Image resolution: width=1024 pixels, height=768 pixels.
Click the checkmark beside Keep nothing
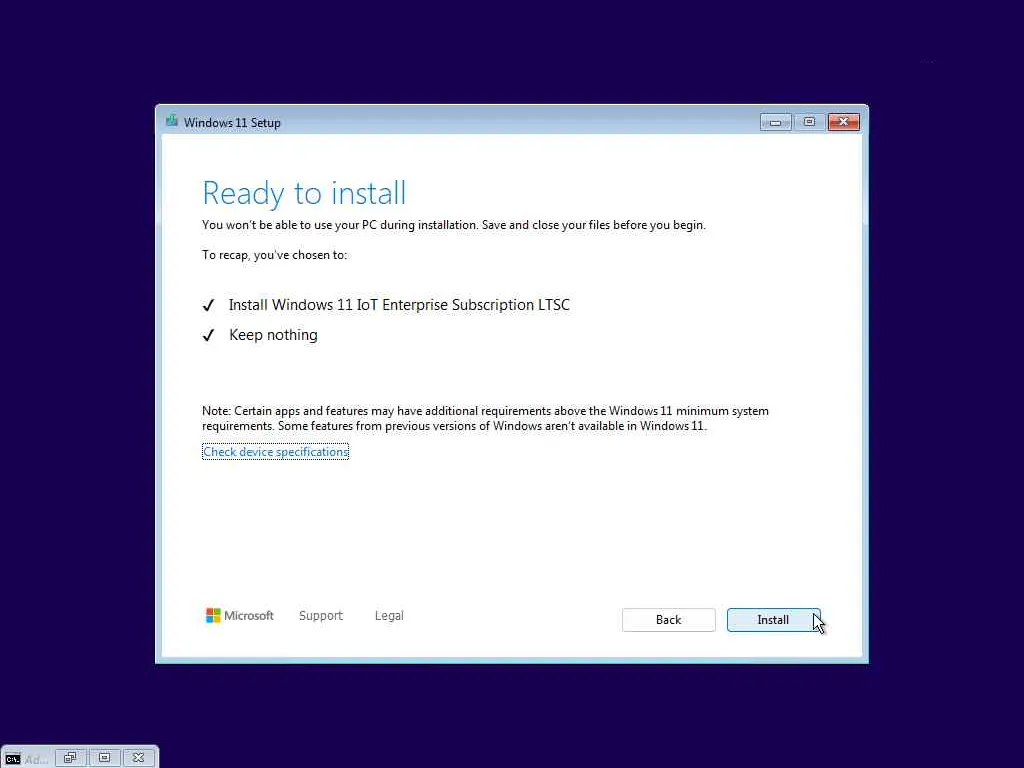pyautogui.click(x=208, y=336)
